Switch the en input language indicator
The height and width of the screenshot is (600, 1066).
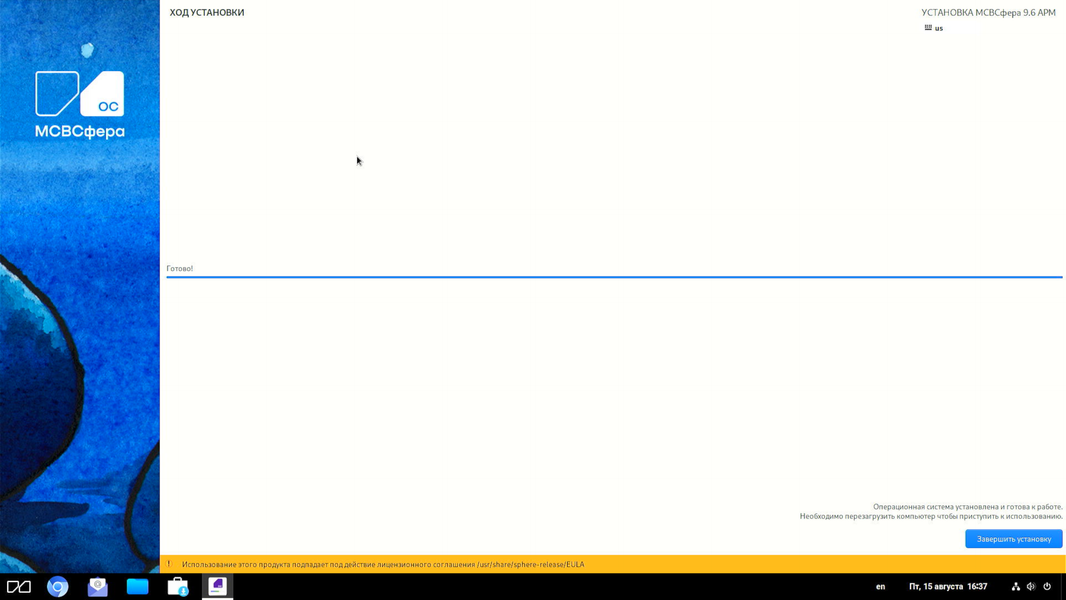[880, 586]
